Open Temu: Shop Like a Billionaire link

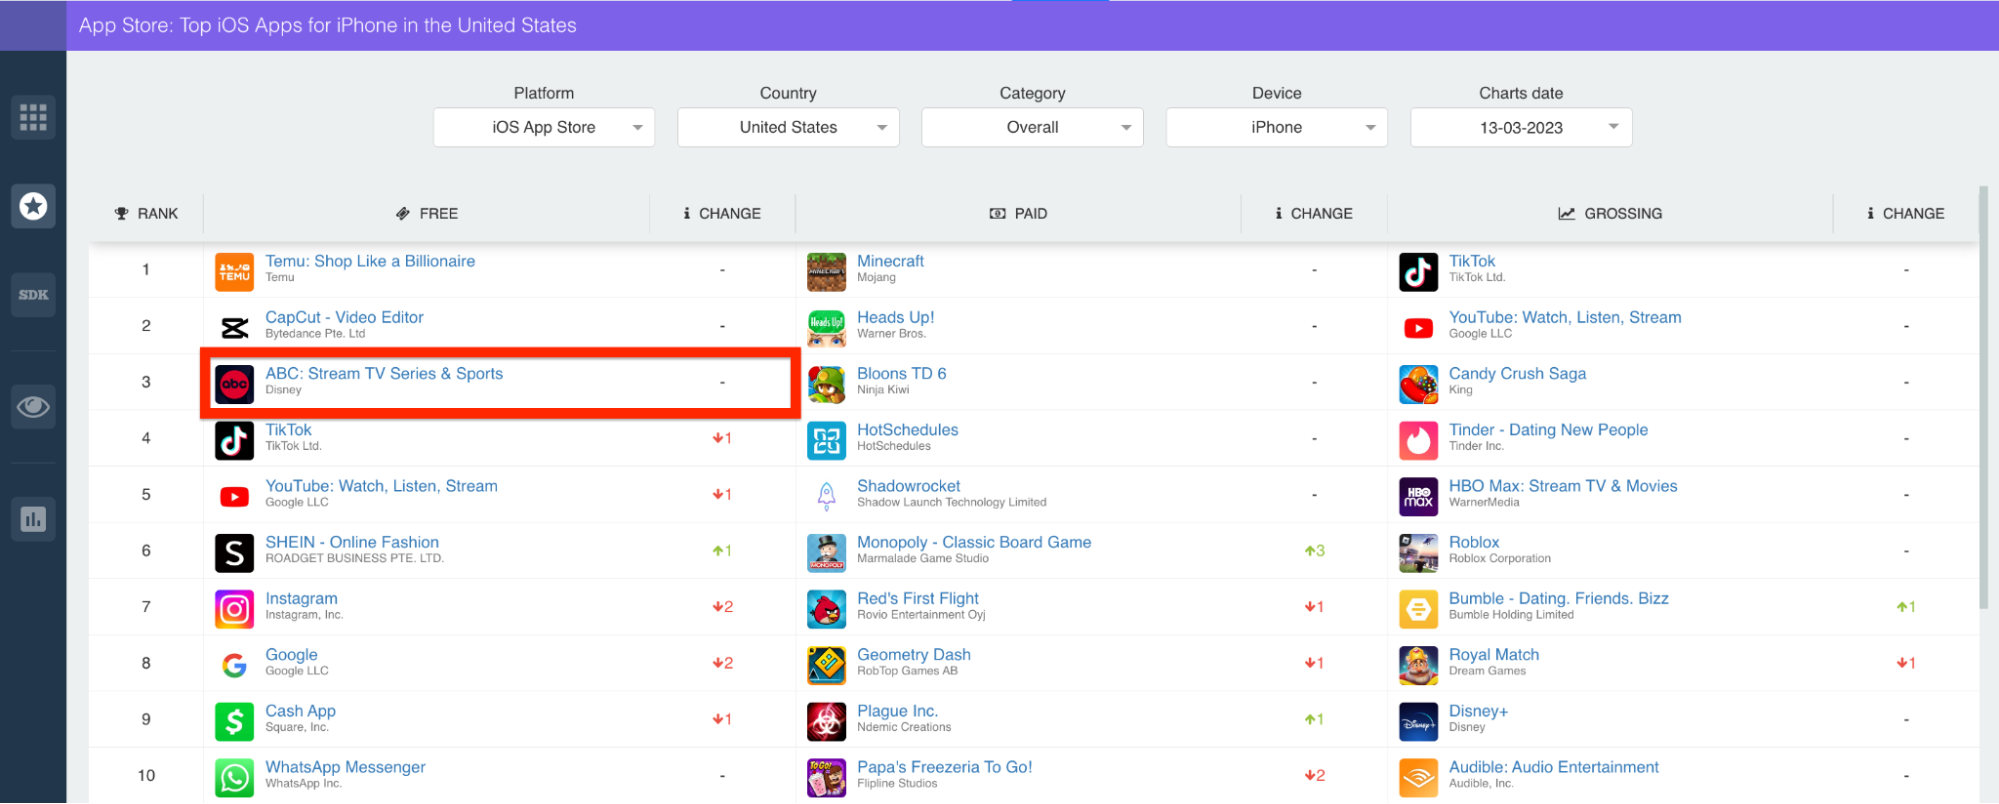[370, 261]
